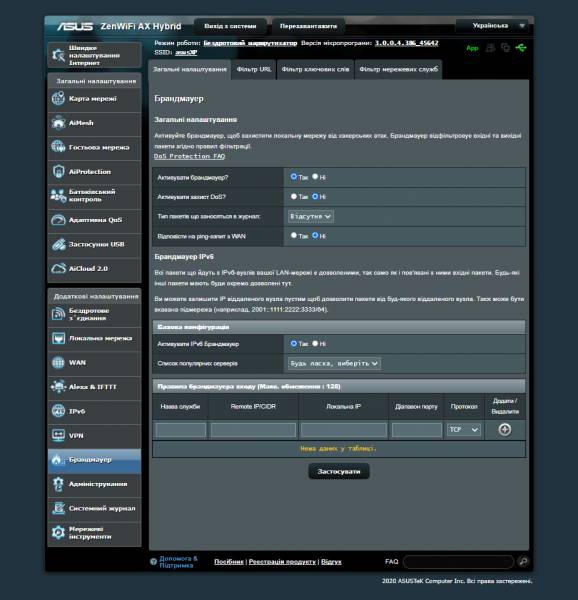This screenshot has width=578, height=600.
Task: Switch to the URL Filter tab
Action: [x=254, y=70]
